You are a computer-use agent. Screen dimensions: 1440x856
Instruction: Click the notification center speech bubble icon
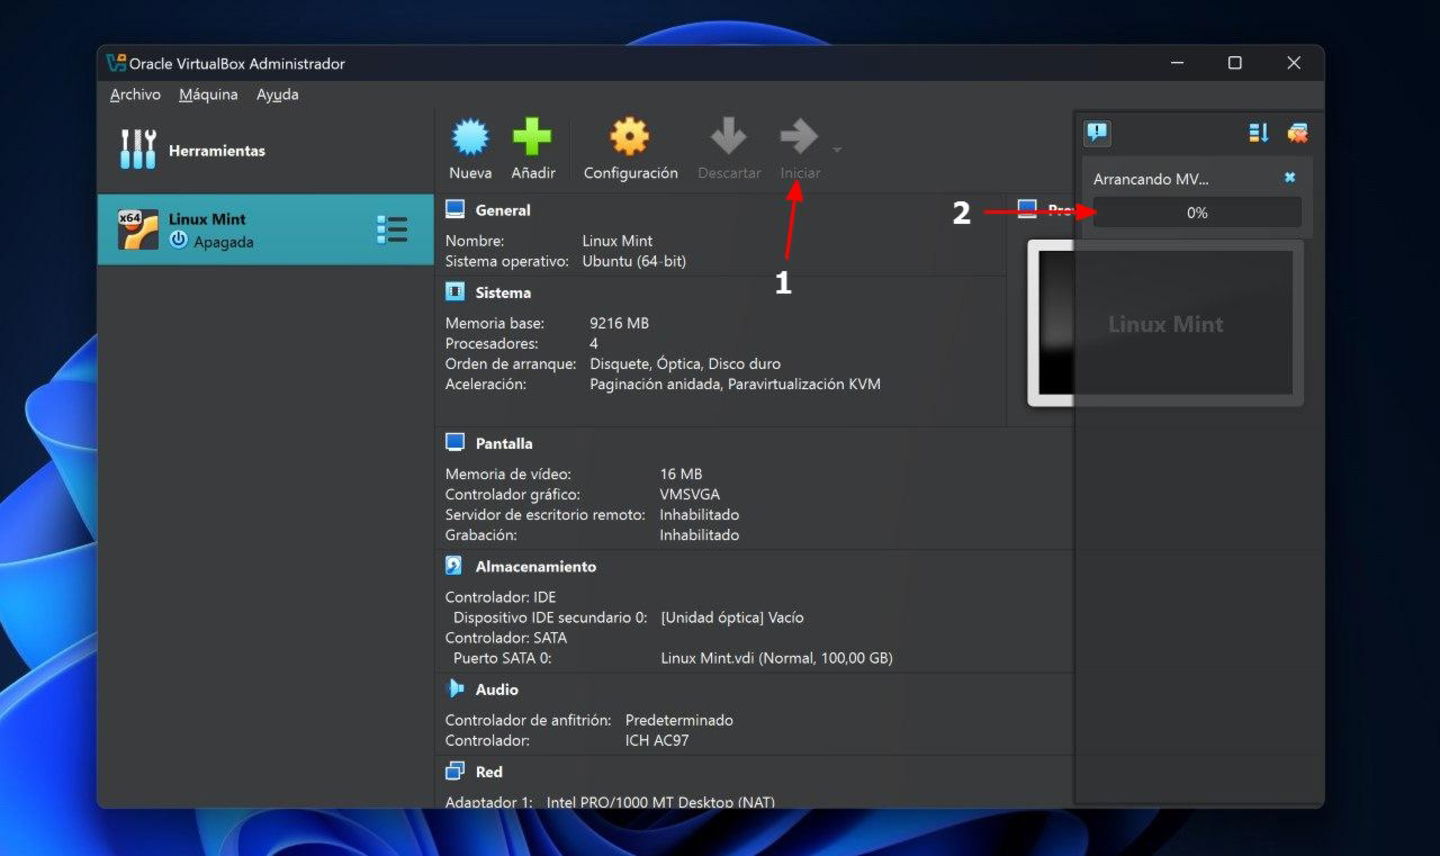1097,133
